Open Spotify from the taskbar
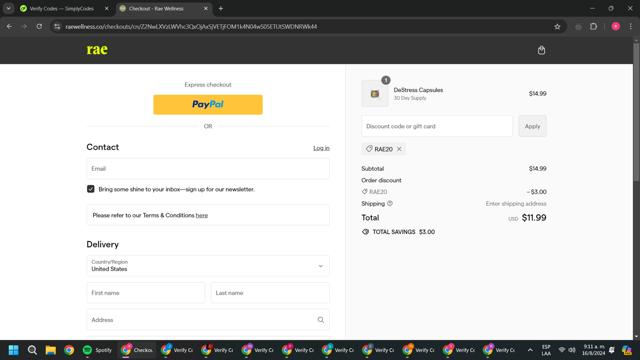Image resolution: width=640 pixels, height=360 pixels. [x=97, y=350]
